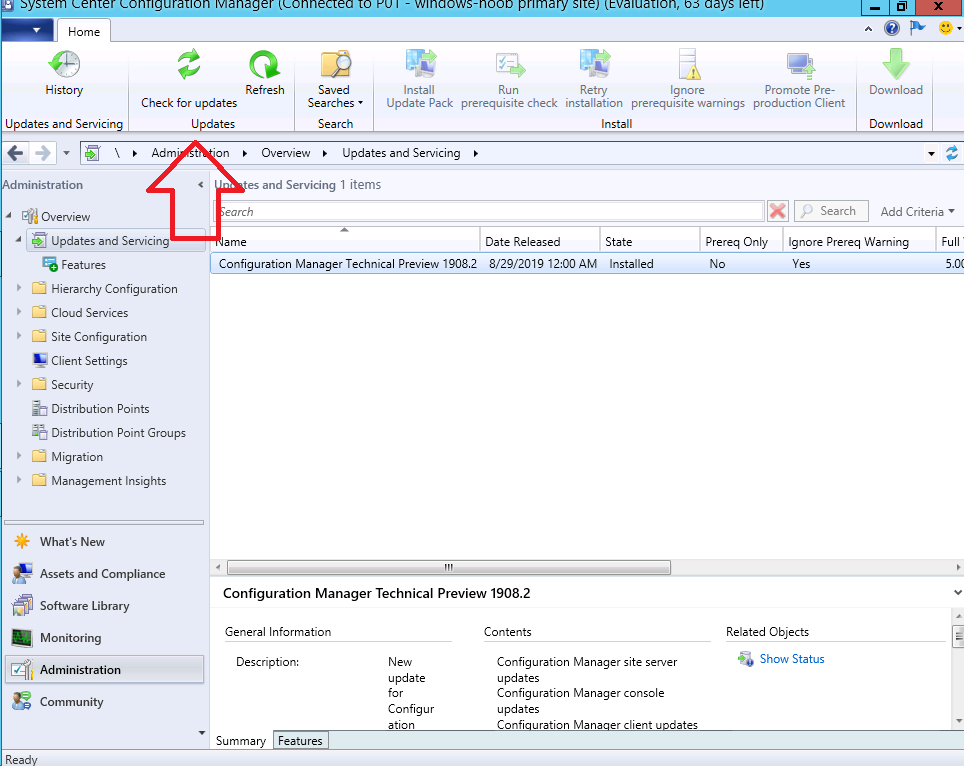The image size is (964, 766).
Task: Select Configuration Manager Technical Preview 1908.2 row
Action: [x=587, y=264]
